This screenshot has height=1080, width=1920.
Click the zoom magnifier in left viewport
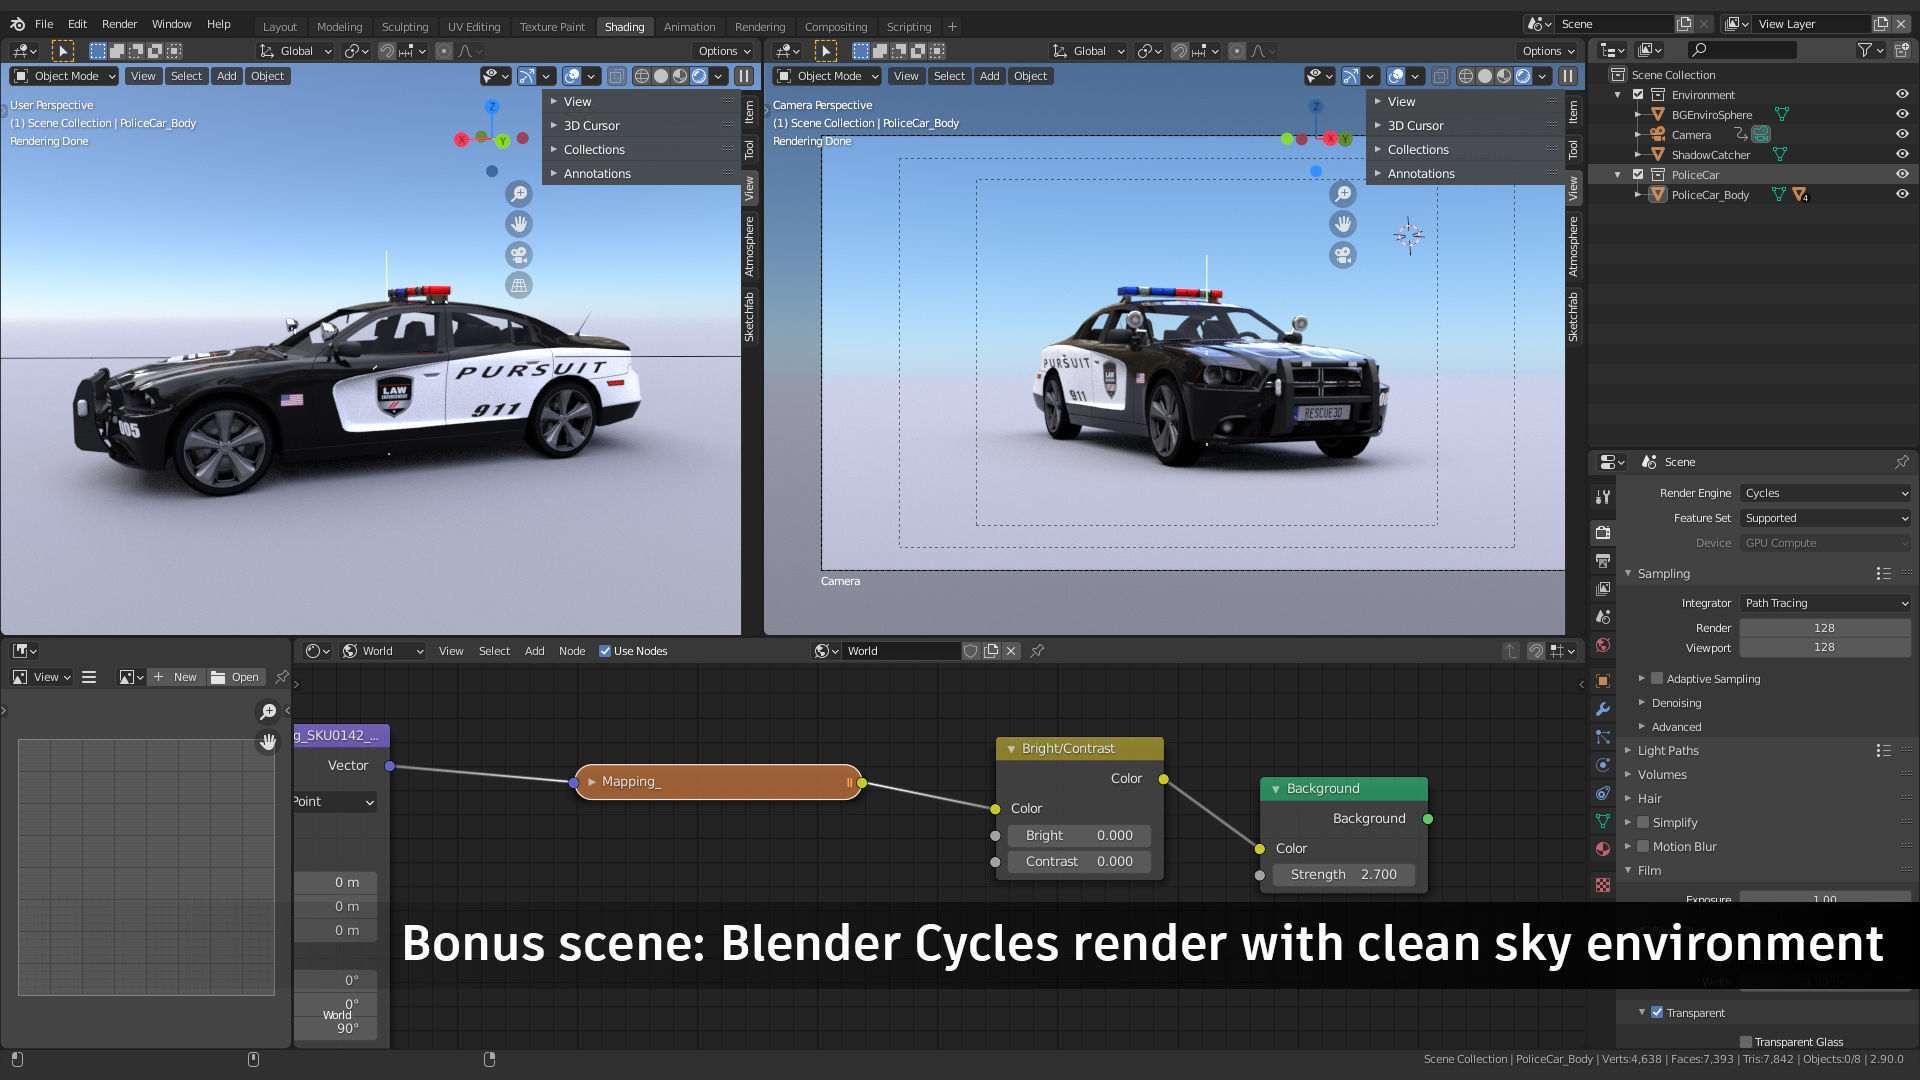519,193
